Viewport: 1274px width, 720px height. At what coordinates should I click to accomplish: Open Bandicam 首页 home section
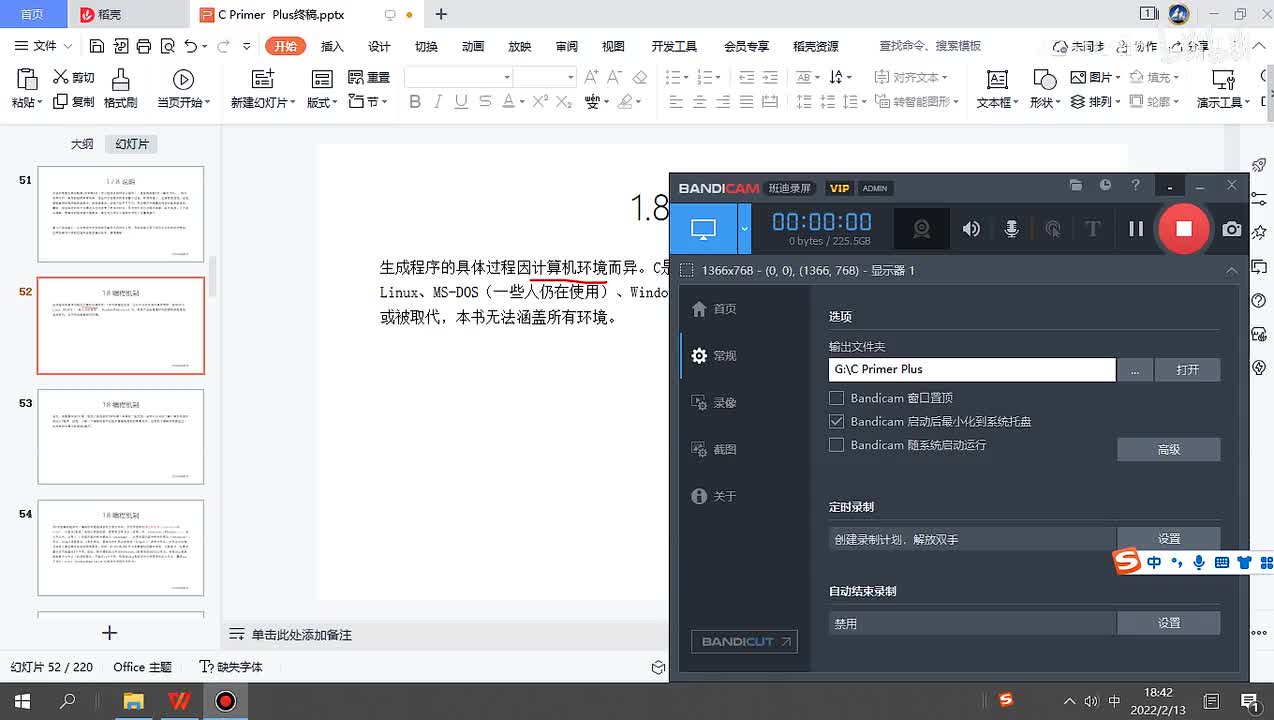[715, 309]
